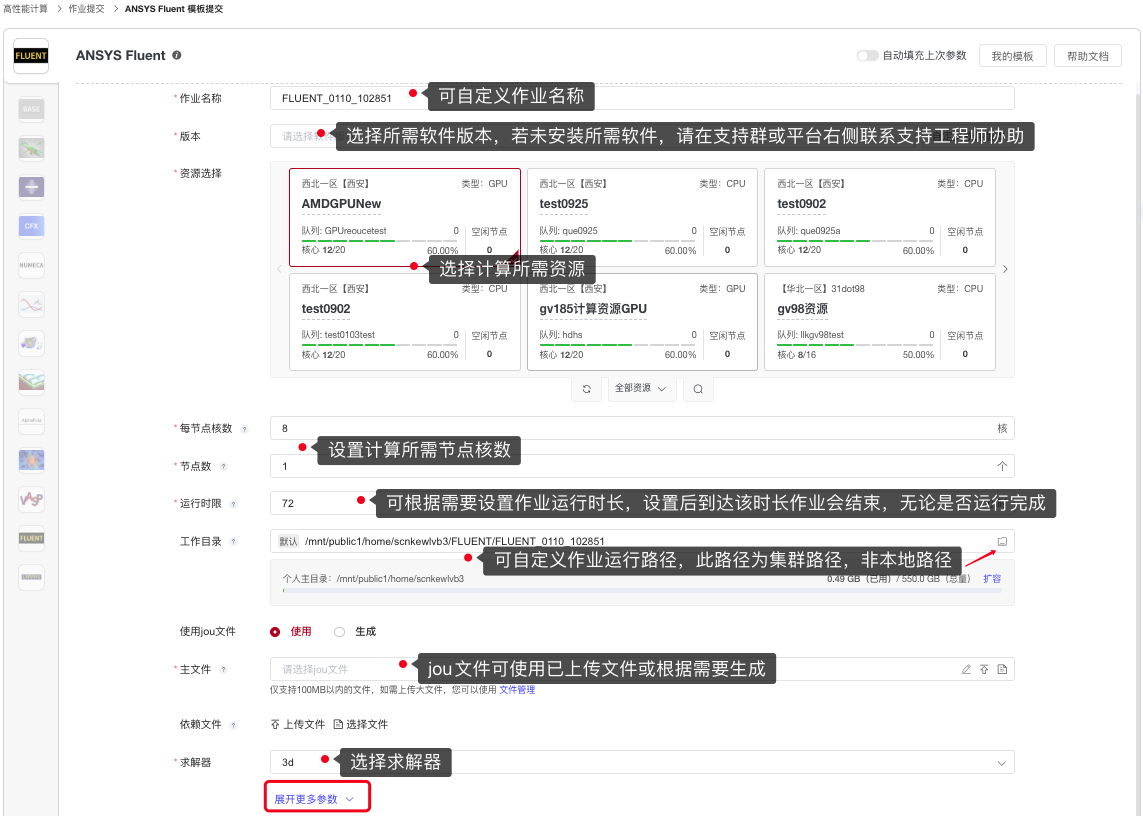This screenshot has width=1143, height=816.
Task: Toggle 自动填充上次参数 switch
Action: tap(867, 56)
